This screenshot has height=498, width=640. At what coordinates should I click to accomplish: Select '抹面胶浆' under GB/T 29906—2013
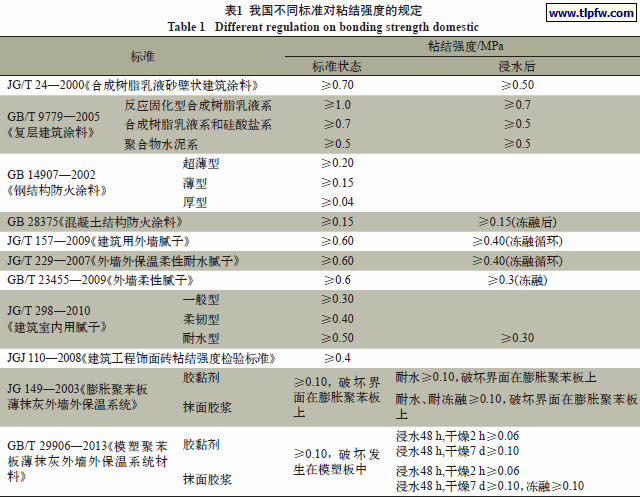coord(207,479)
